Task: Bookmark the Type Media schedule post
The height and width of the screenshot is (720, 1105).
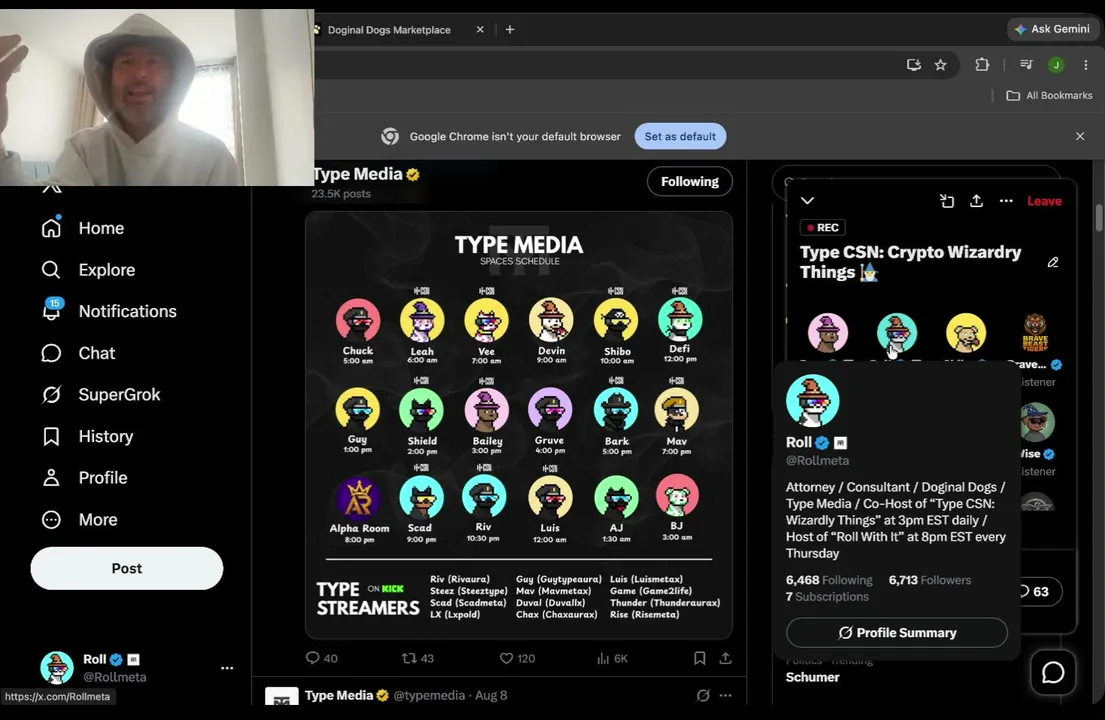Action: tap(700, 658)
